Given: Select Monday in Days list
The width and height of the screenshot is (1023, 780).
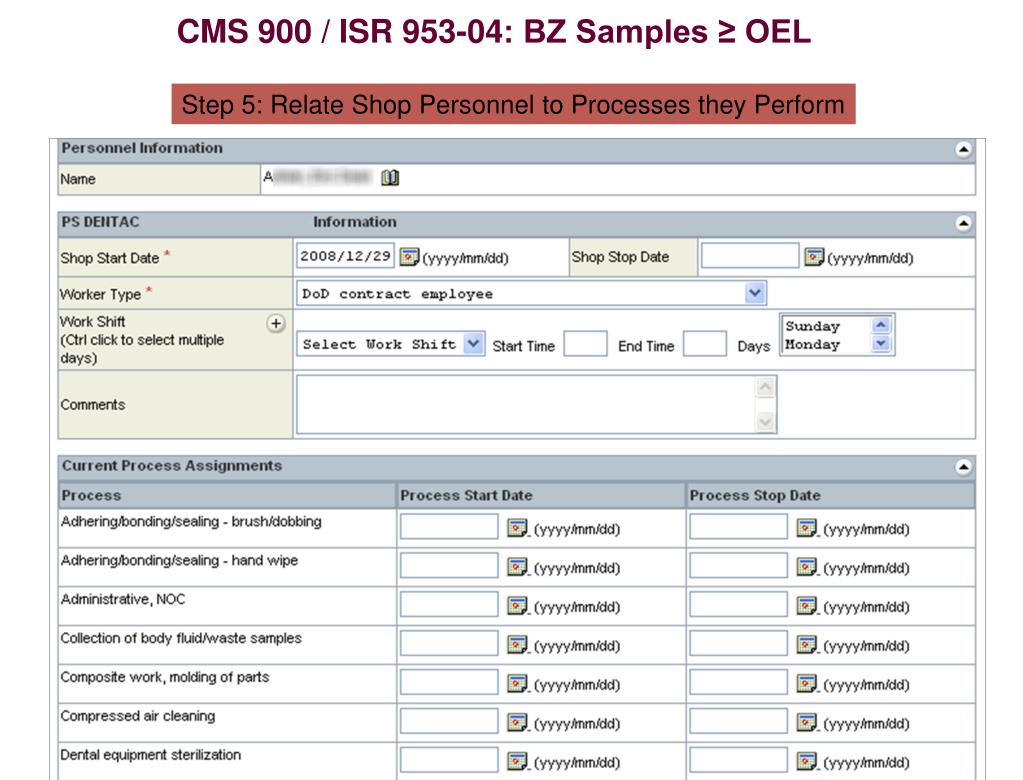Looking at the screenshot, I should [x=812, y=344].
